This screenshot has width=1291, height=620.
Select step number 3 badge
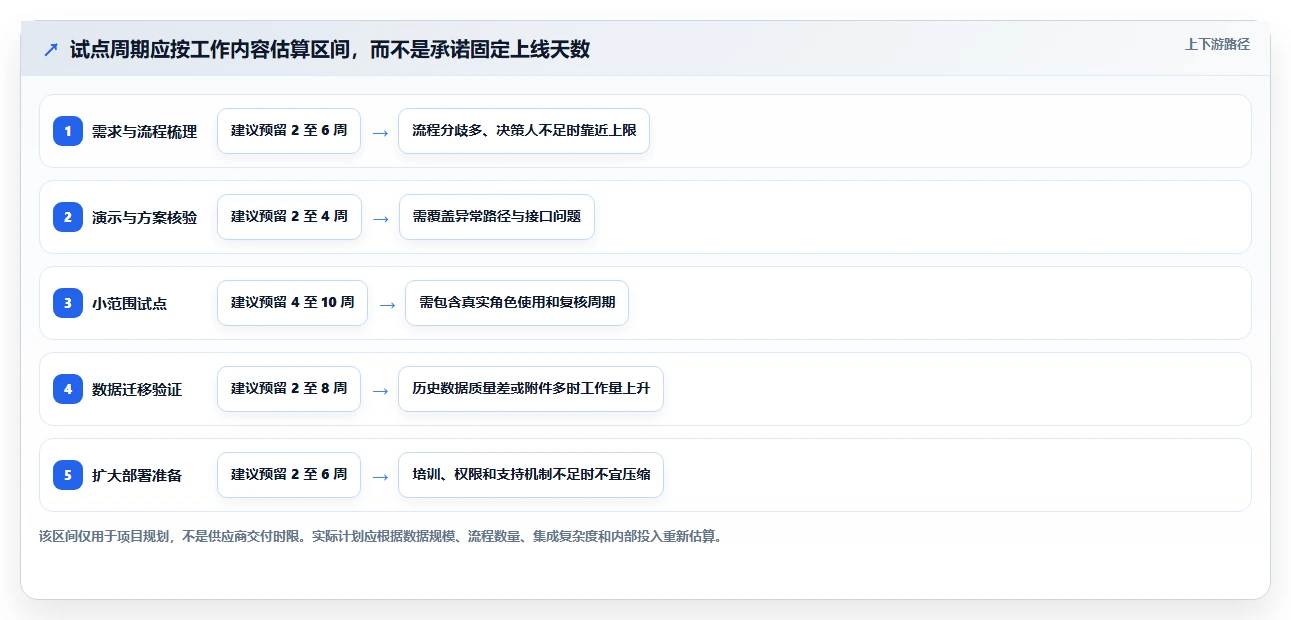pos(68,303)
